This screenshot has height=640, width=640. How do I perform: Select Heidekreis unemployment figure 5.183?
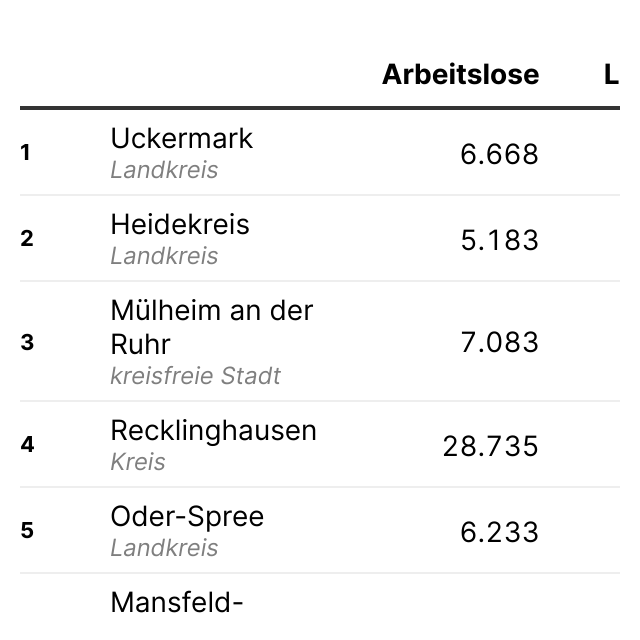pyautogui.click(x=499, y=240)
